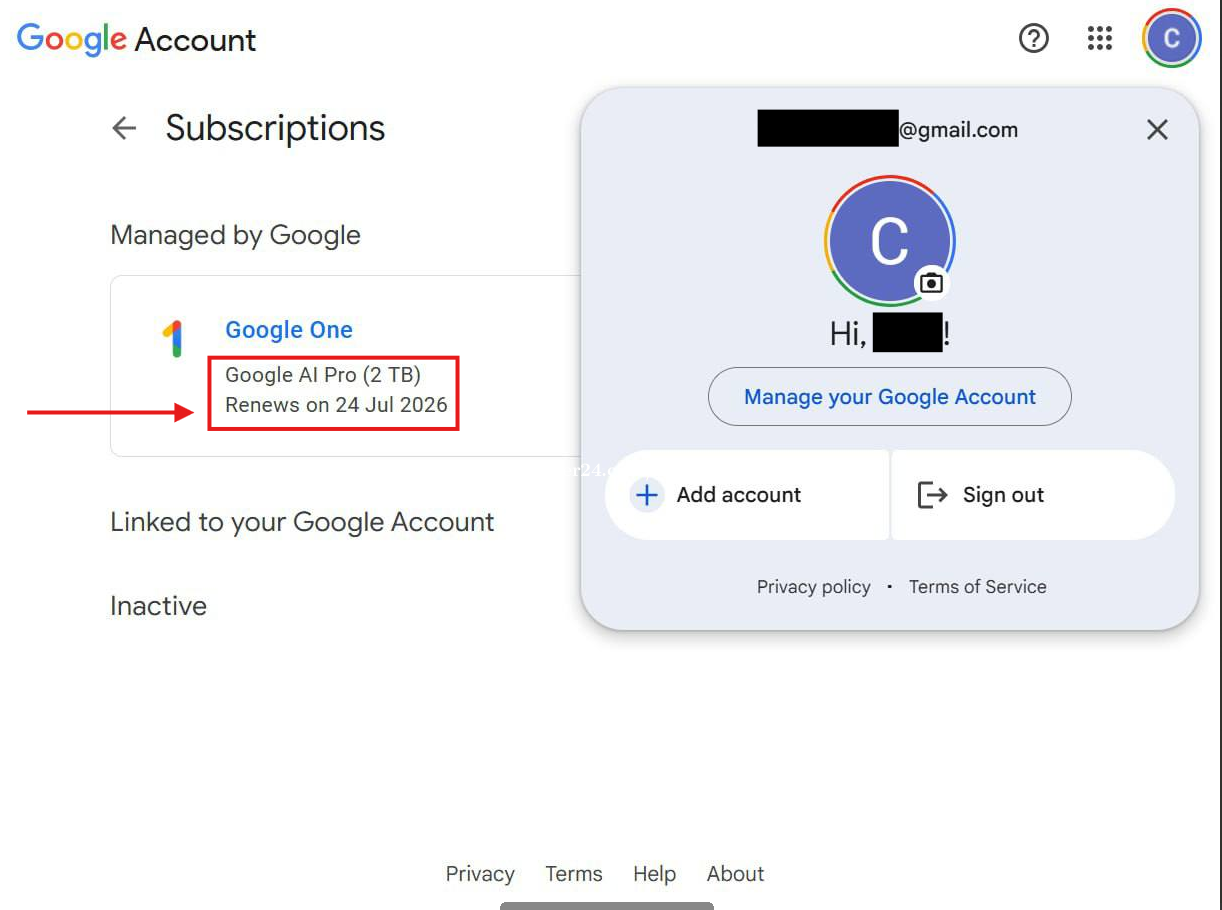
Task: Open Privacy policy in account popup
Action: click(813, 587)
